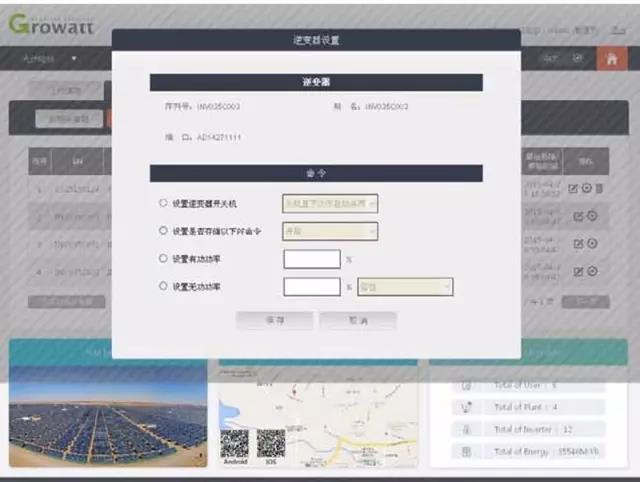Click the settings icon in the second table row
The image size is (640, 482).
[591, 216]
